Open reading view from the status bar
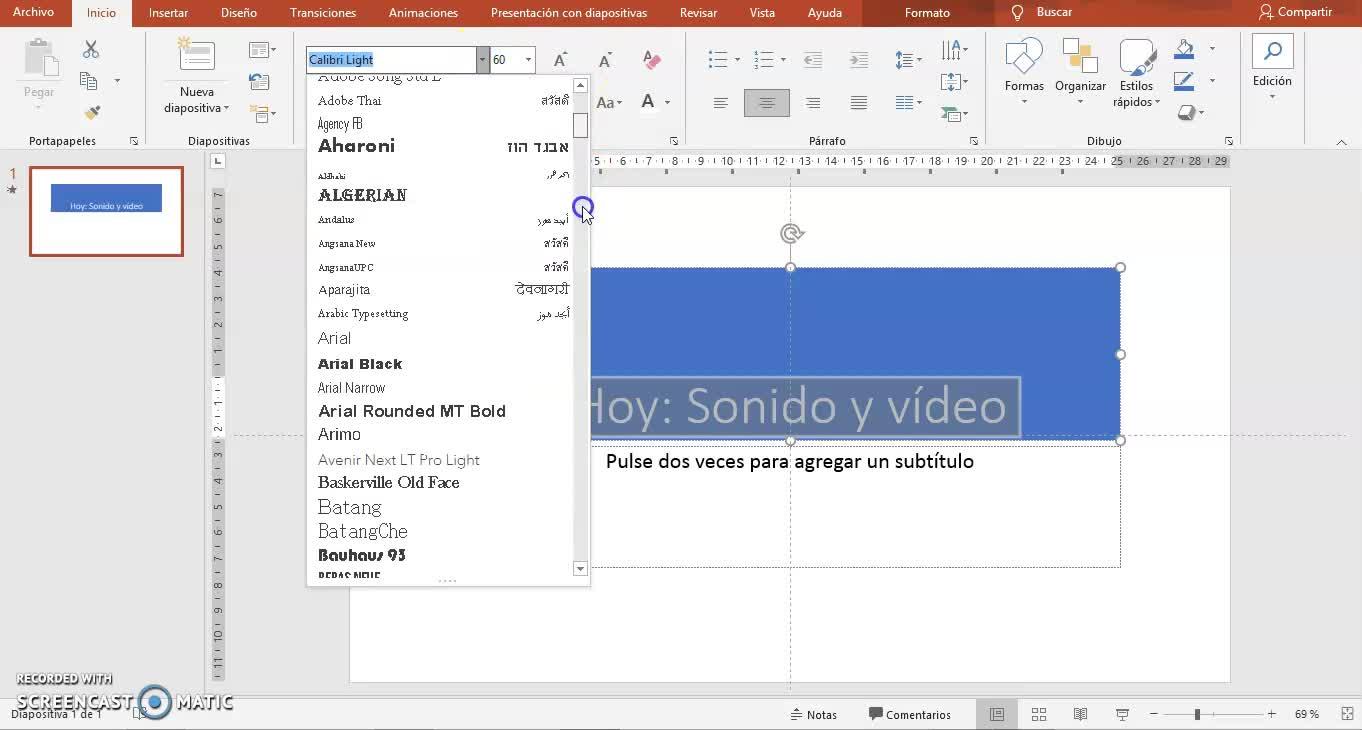 click(x=1080, y=714)
